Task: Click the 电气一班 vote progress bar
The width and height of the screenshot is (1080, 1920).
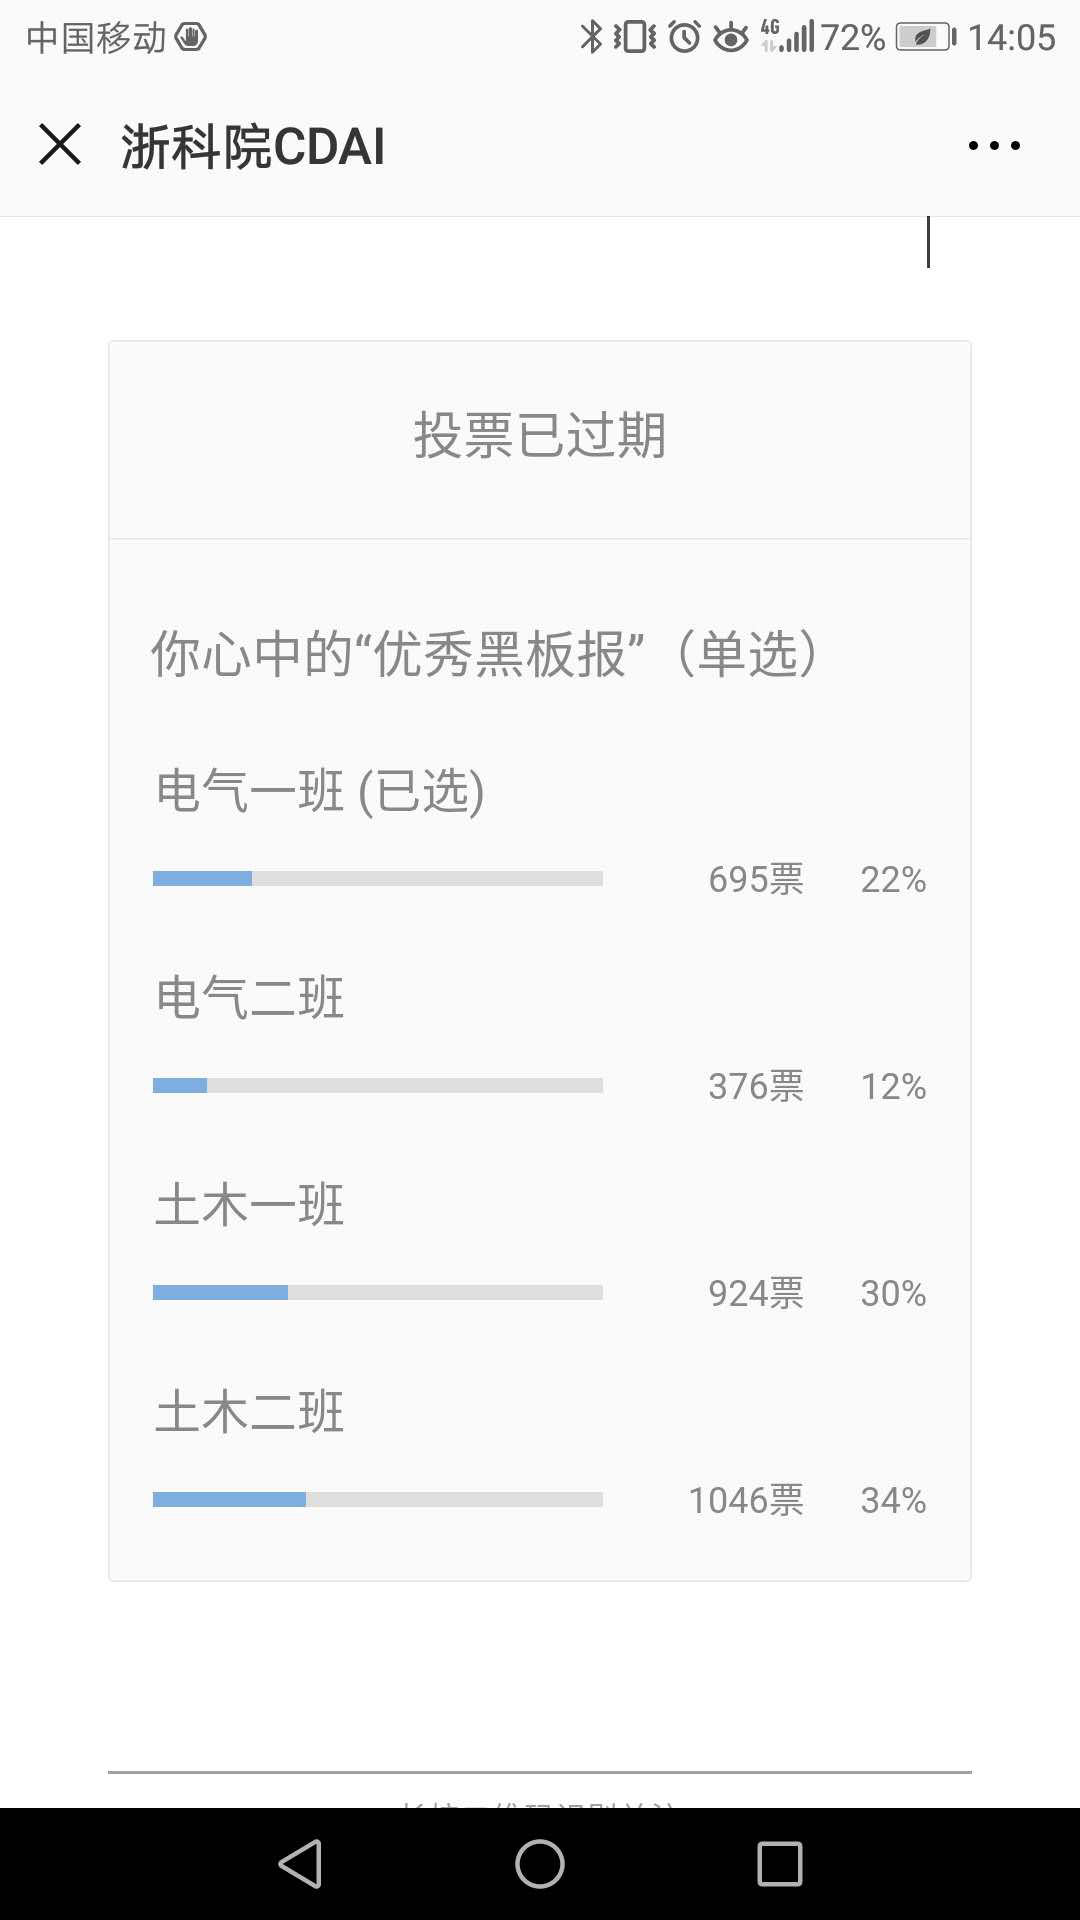Action: [378, 879]
